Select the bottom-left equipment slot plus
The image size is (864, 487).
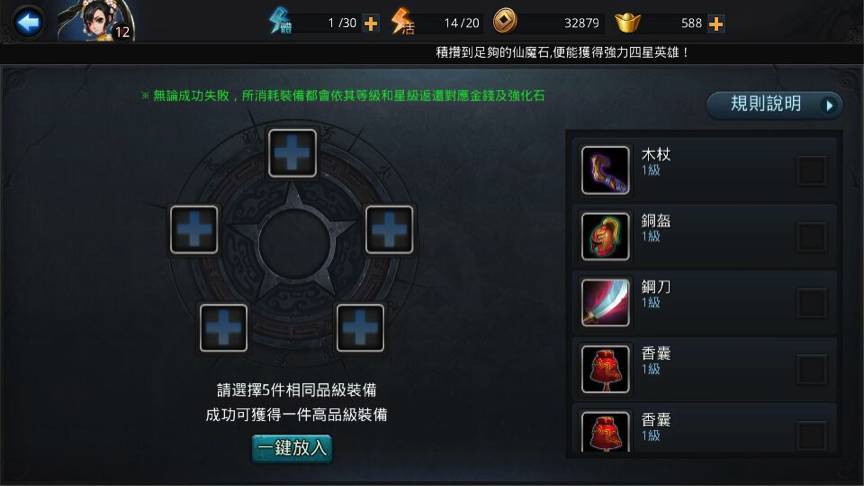[223, 328]
